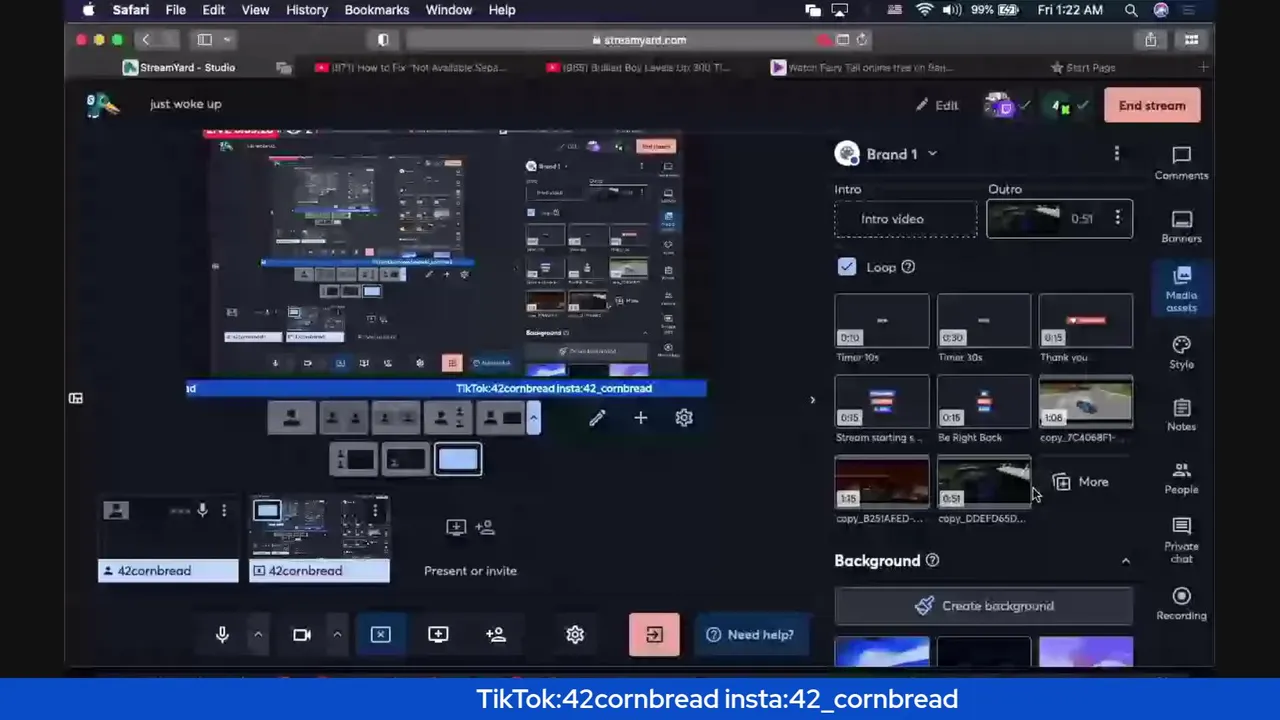Open macOS Spotlight search icon
The width and height of the screenshot is (1280, 720).
(x=1131, y=10)
